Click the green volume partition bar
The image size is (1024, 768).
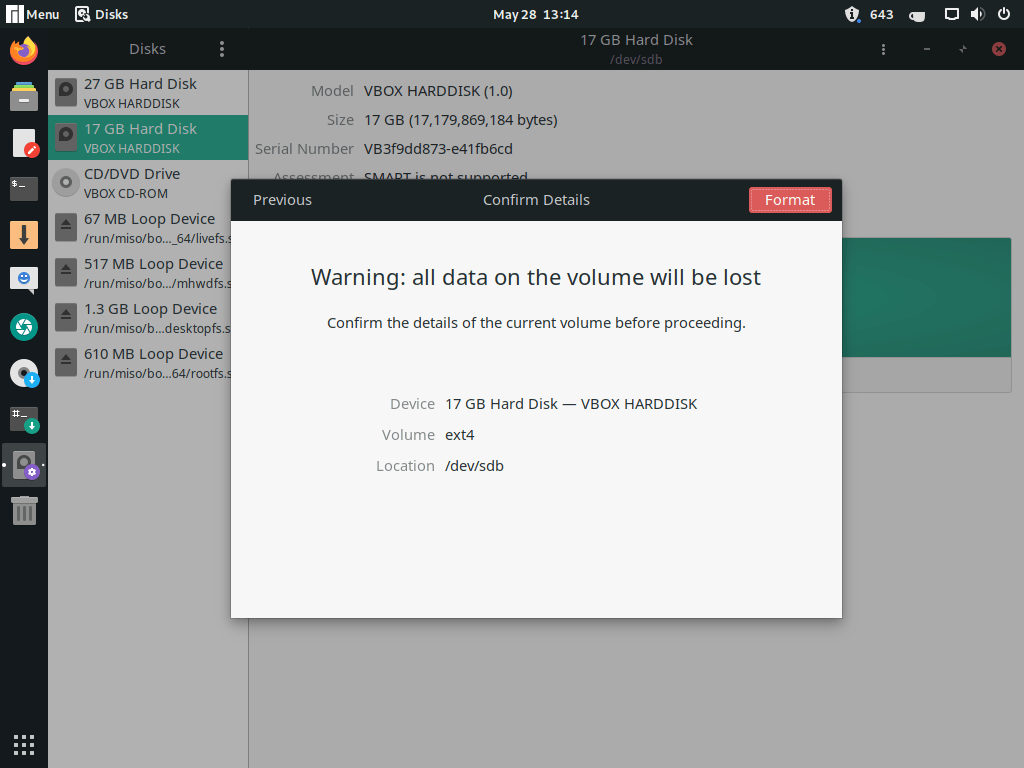pyautogui.click(x=926, y=297)
